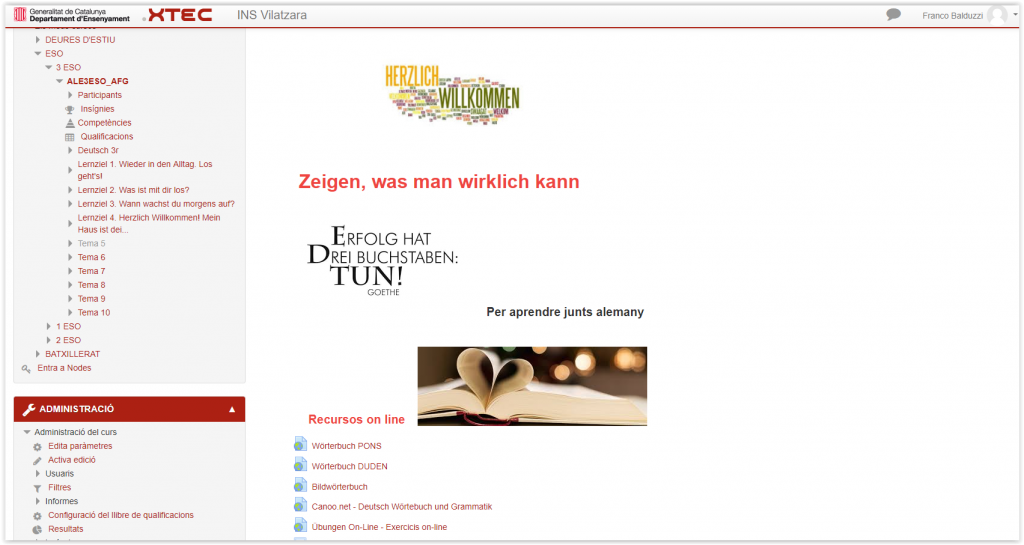Collapse the Administració block with arrow
Image resolution: width=1024 pixels, height=545 pixels.
tap(232, 409)
